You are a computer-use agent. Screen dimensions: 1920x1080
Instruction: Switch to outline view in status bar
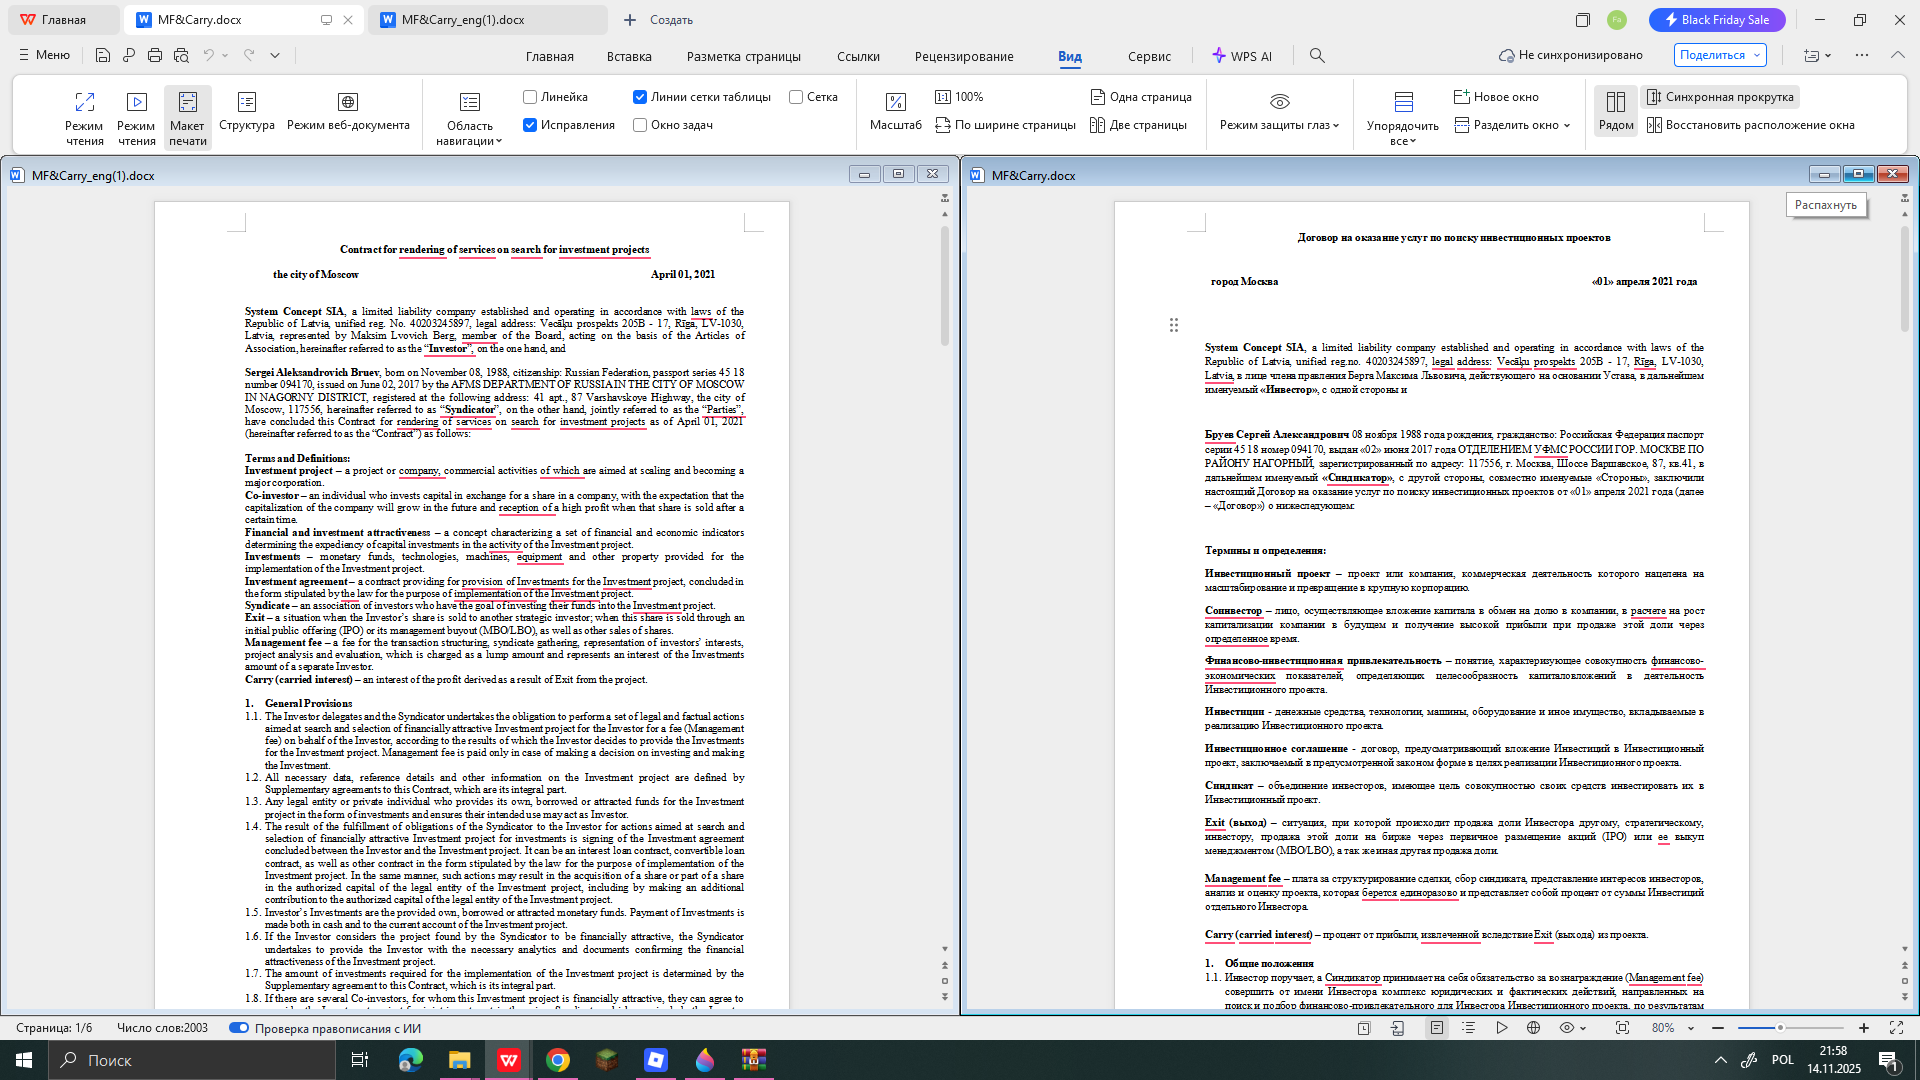(x=1468, y=1028)
